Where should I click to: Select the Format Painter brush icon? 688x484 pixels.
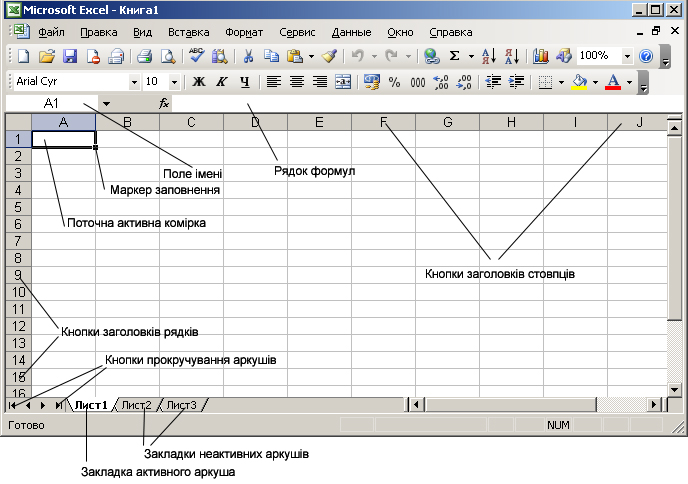pos(329,56)
